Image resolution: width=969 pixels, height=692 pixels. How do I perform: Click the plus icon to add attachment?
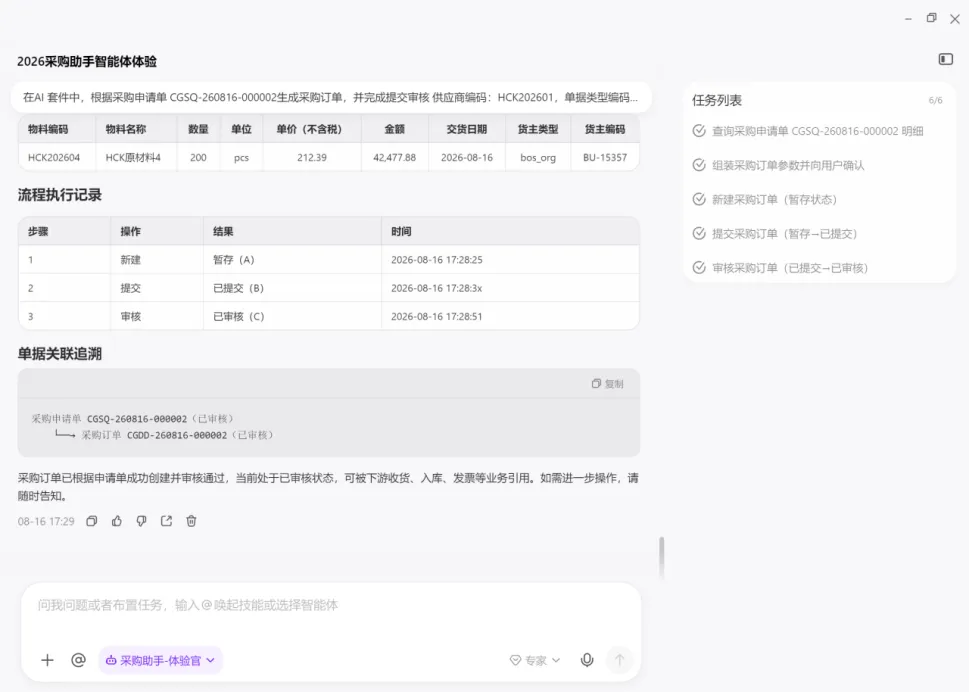pos(48,660)
